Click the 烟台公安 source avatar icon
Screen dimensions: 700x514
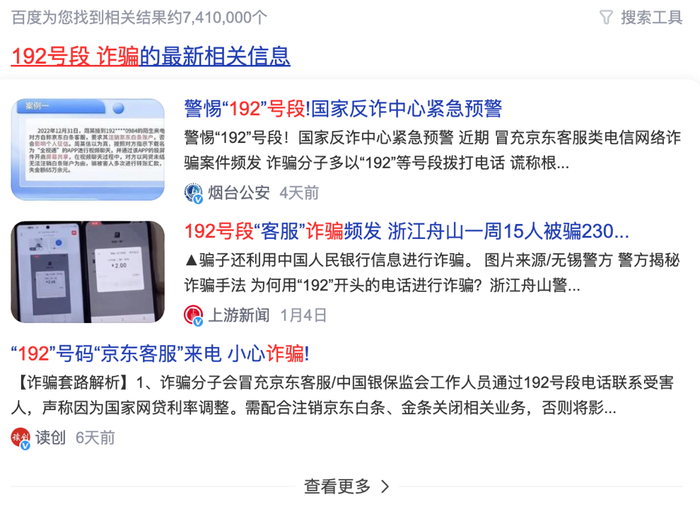click(193, 193)
